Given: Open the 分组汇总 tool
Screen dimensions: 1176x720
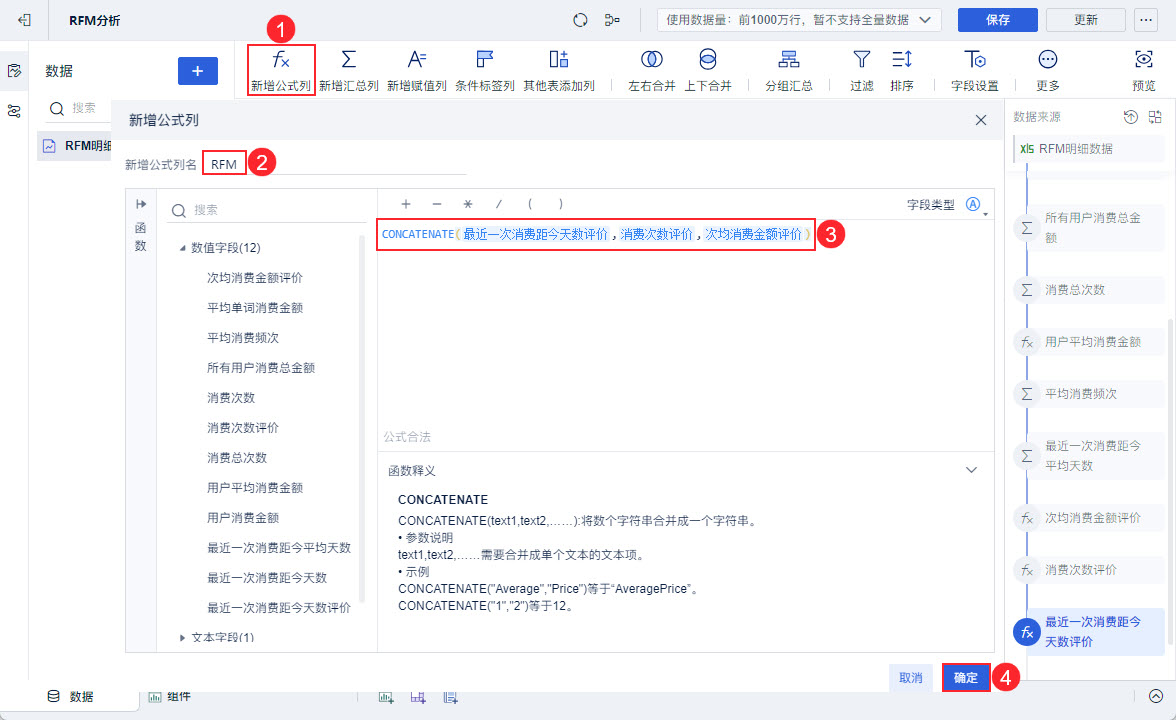Looking at the screenshot, I should (788, 70).
